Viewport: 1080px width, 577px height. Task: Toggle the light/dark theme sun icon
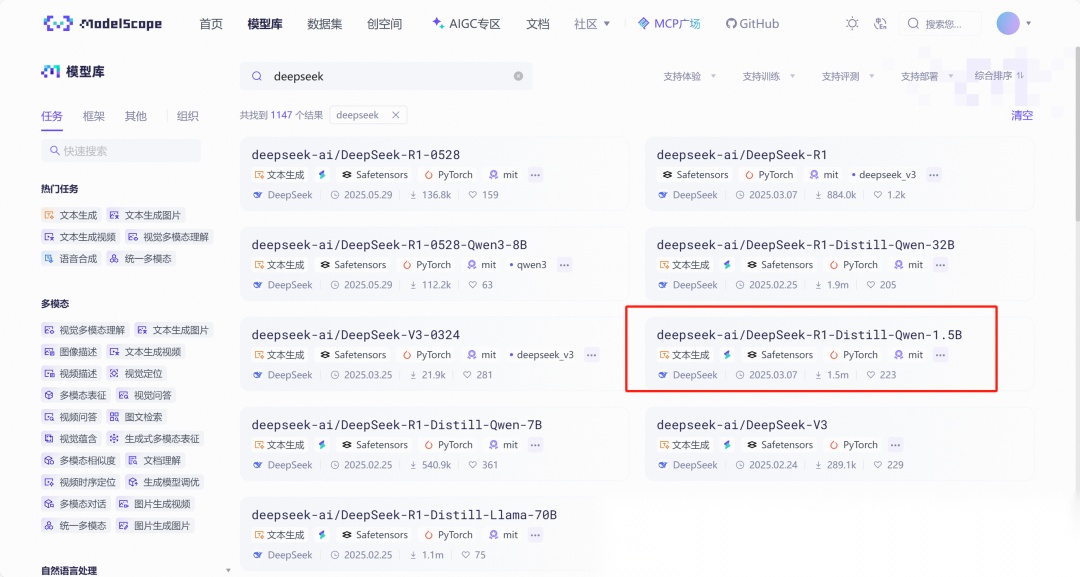point(852,23)
